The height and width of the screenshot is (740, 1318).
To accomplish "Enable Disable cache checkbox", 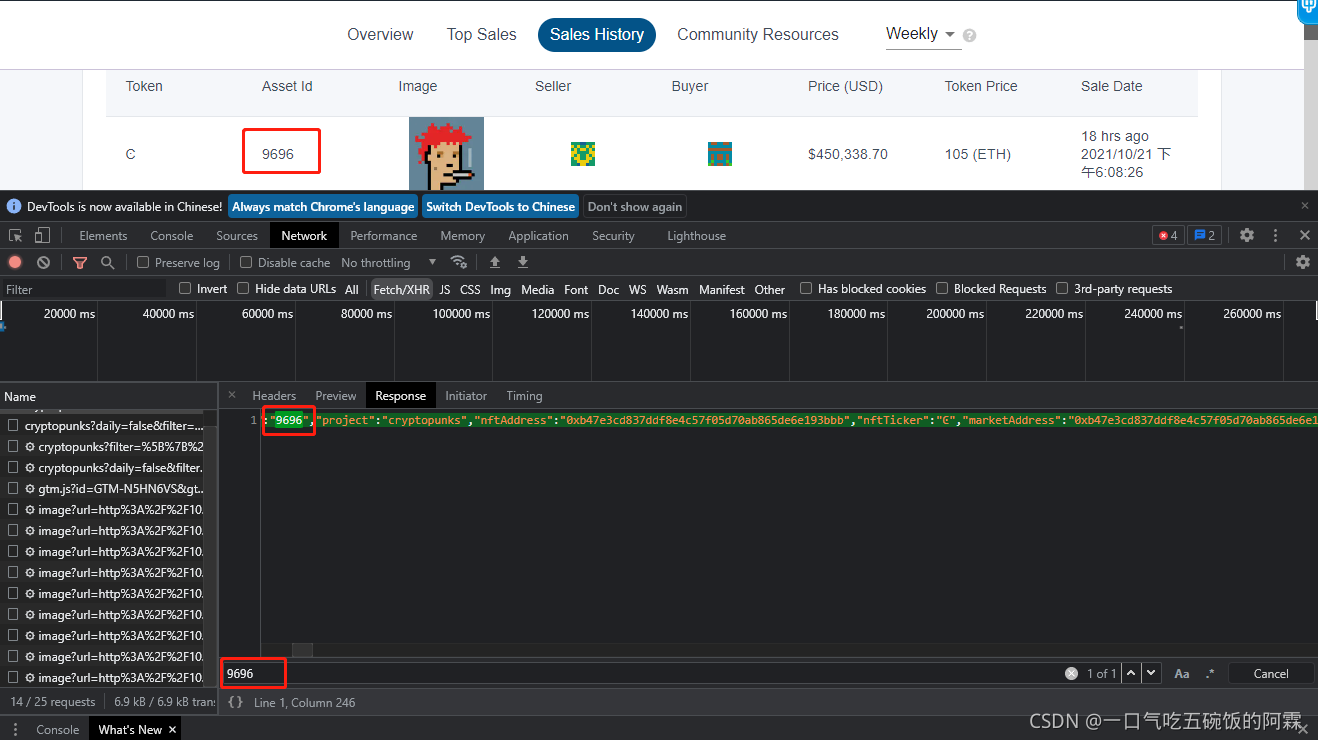I will tap(246, 262).
